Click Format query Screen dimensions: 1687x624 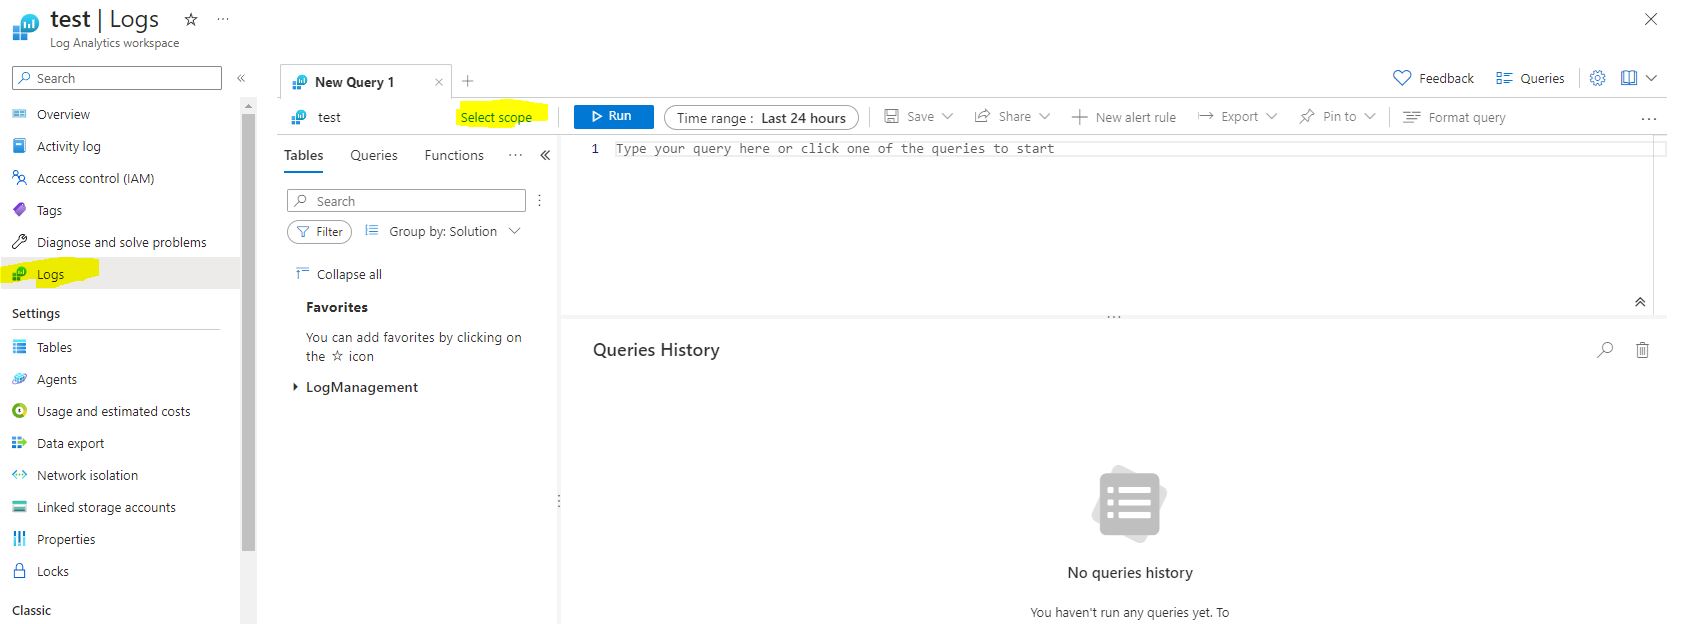(1454, 117)
